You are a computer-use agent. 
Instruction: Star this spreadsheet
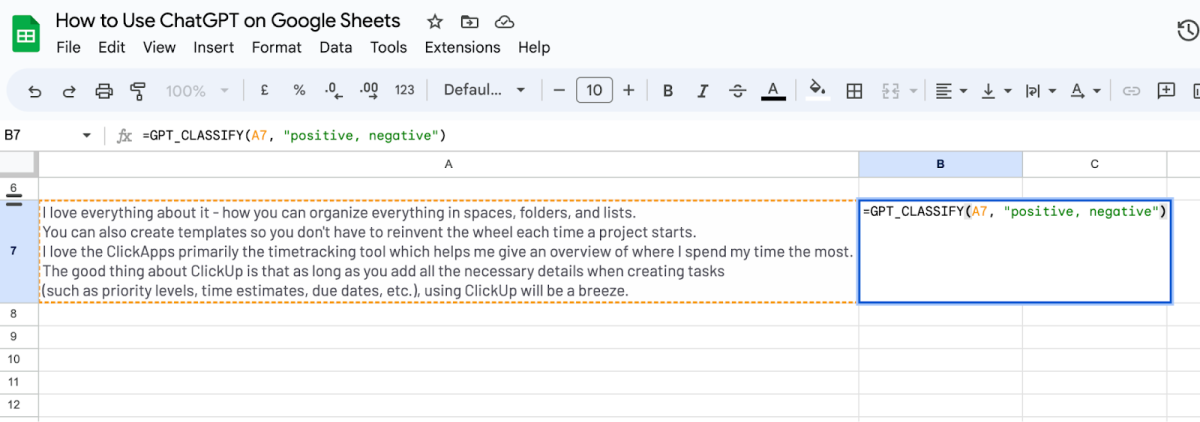click(435, 21)
